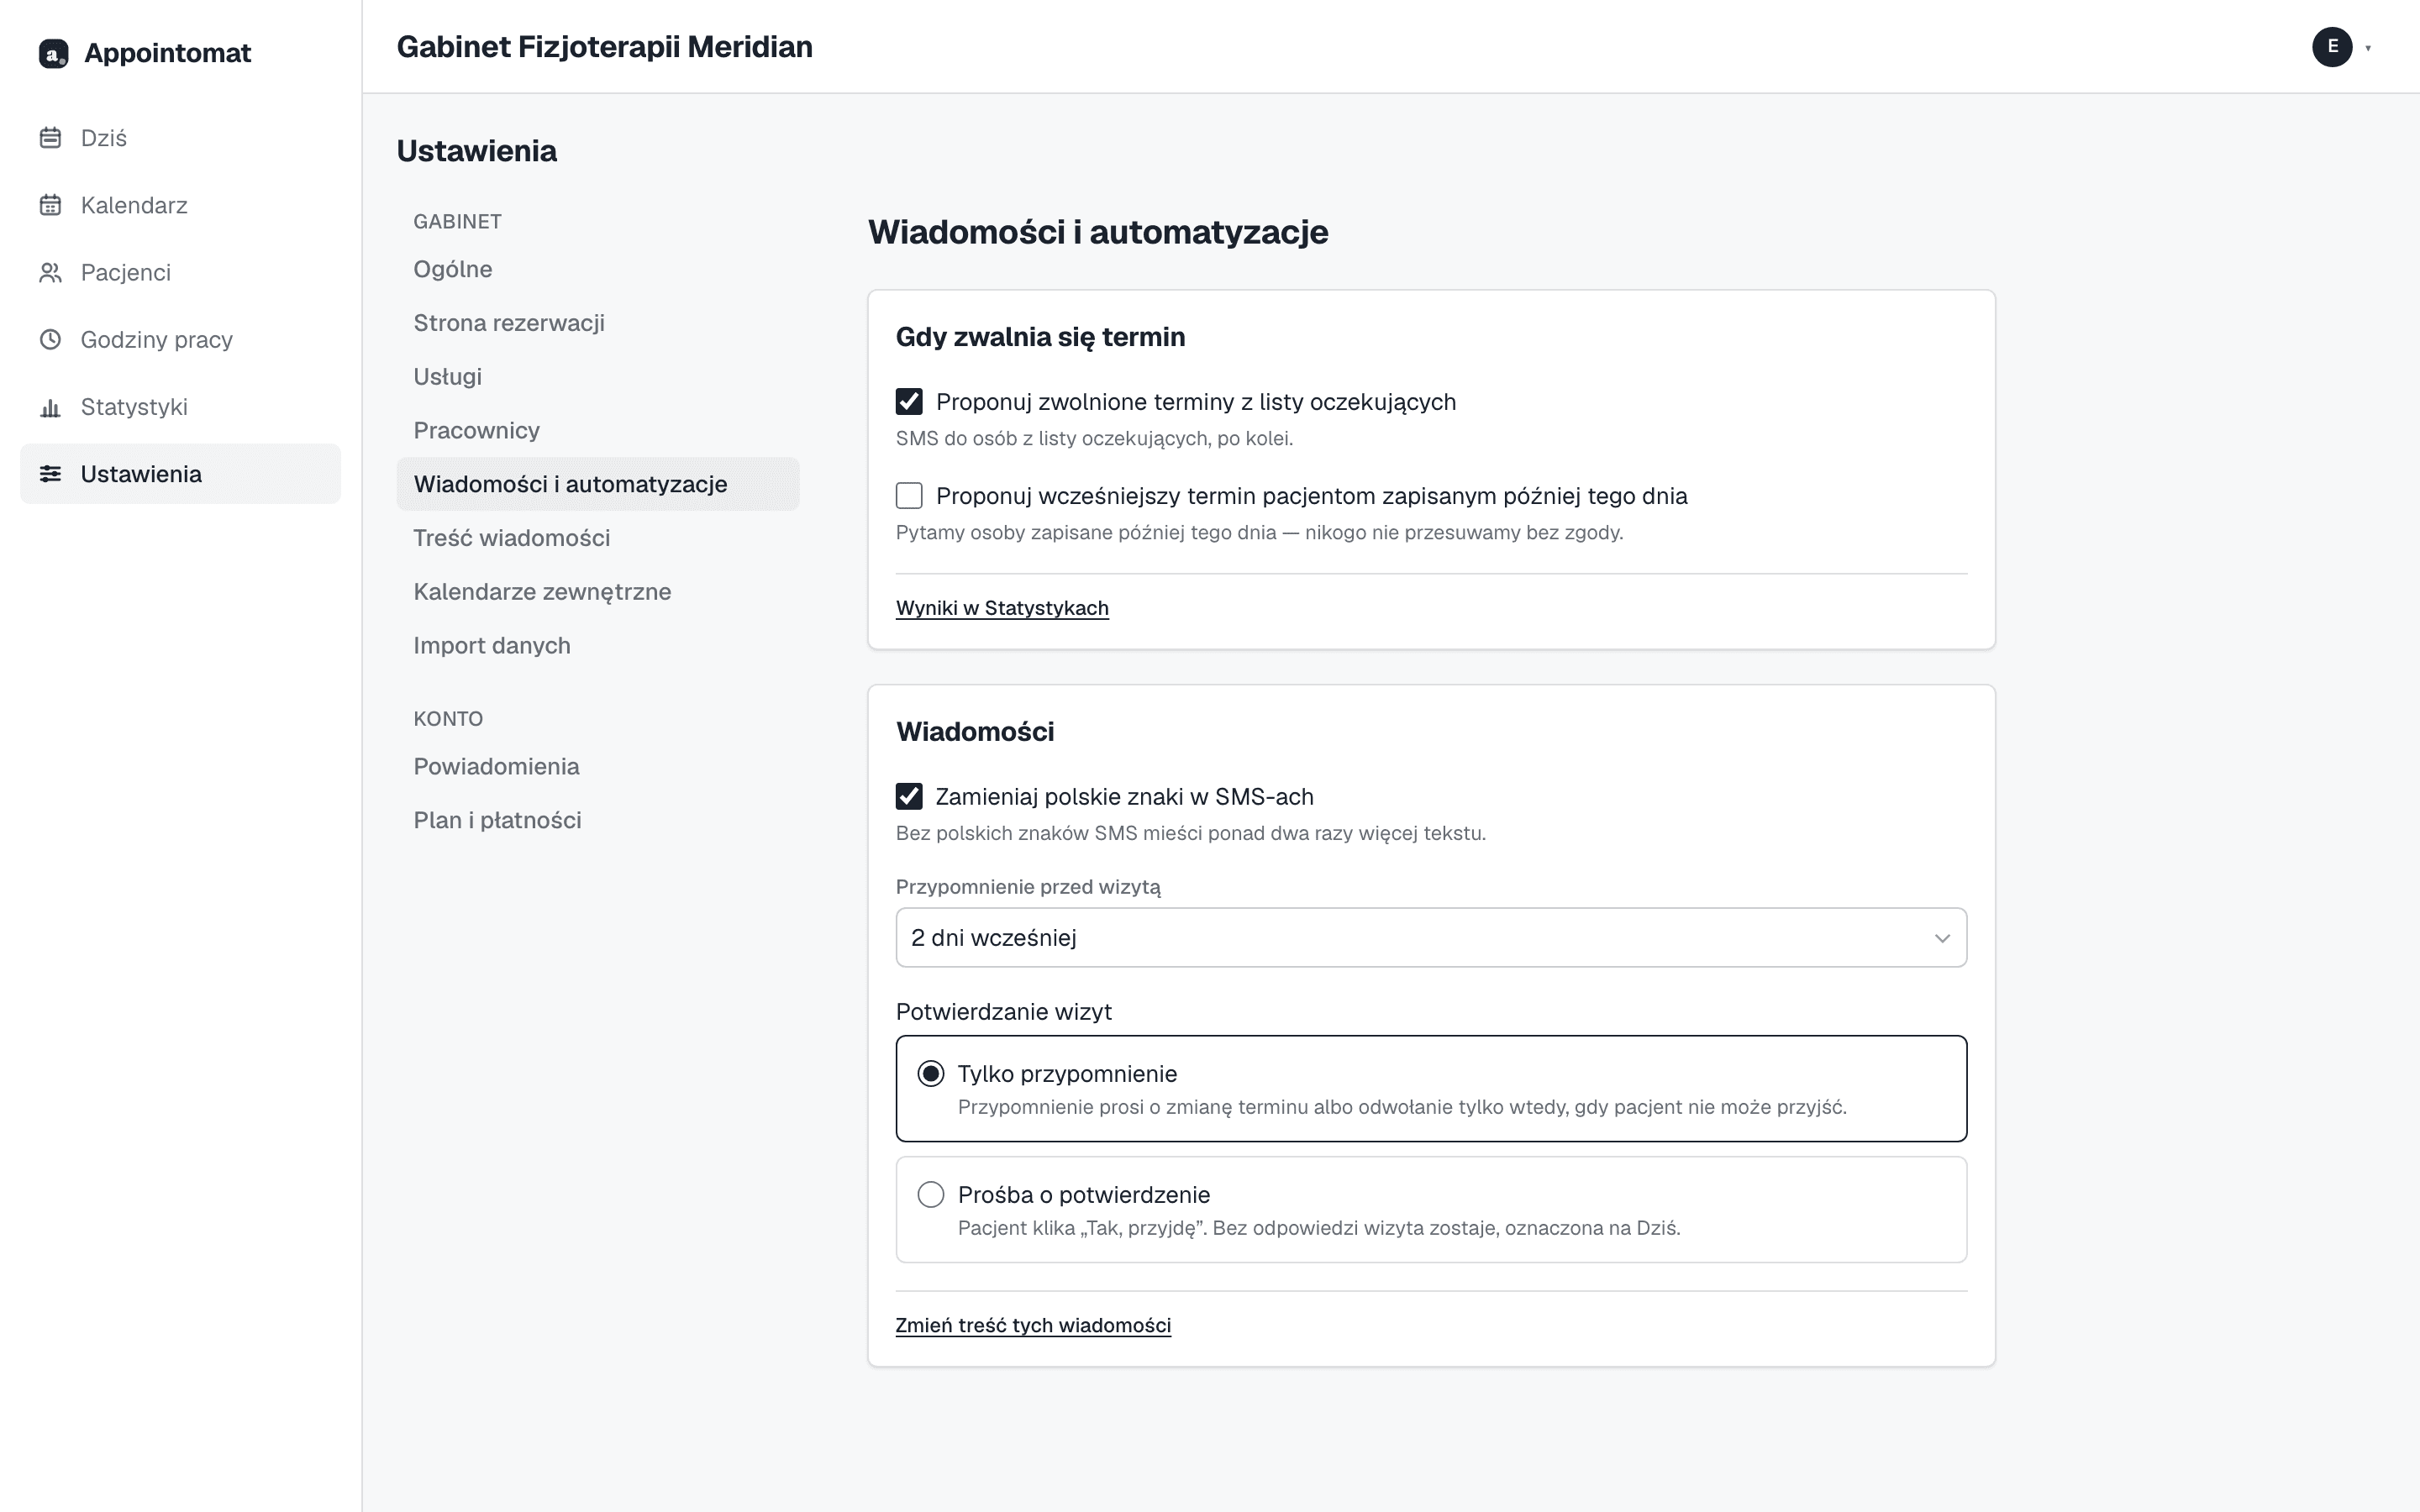
Task: Click chevron on 2 dni wcześniej select
Action: point(1942,938)
